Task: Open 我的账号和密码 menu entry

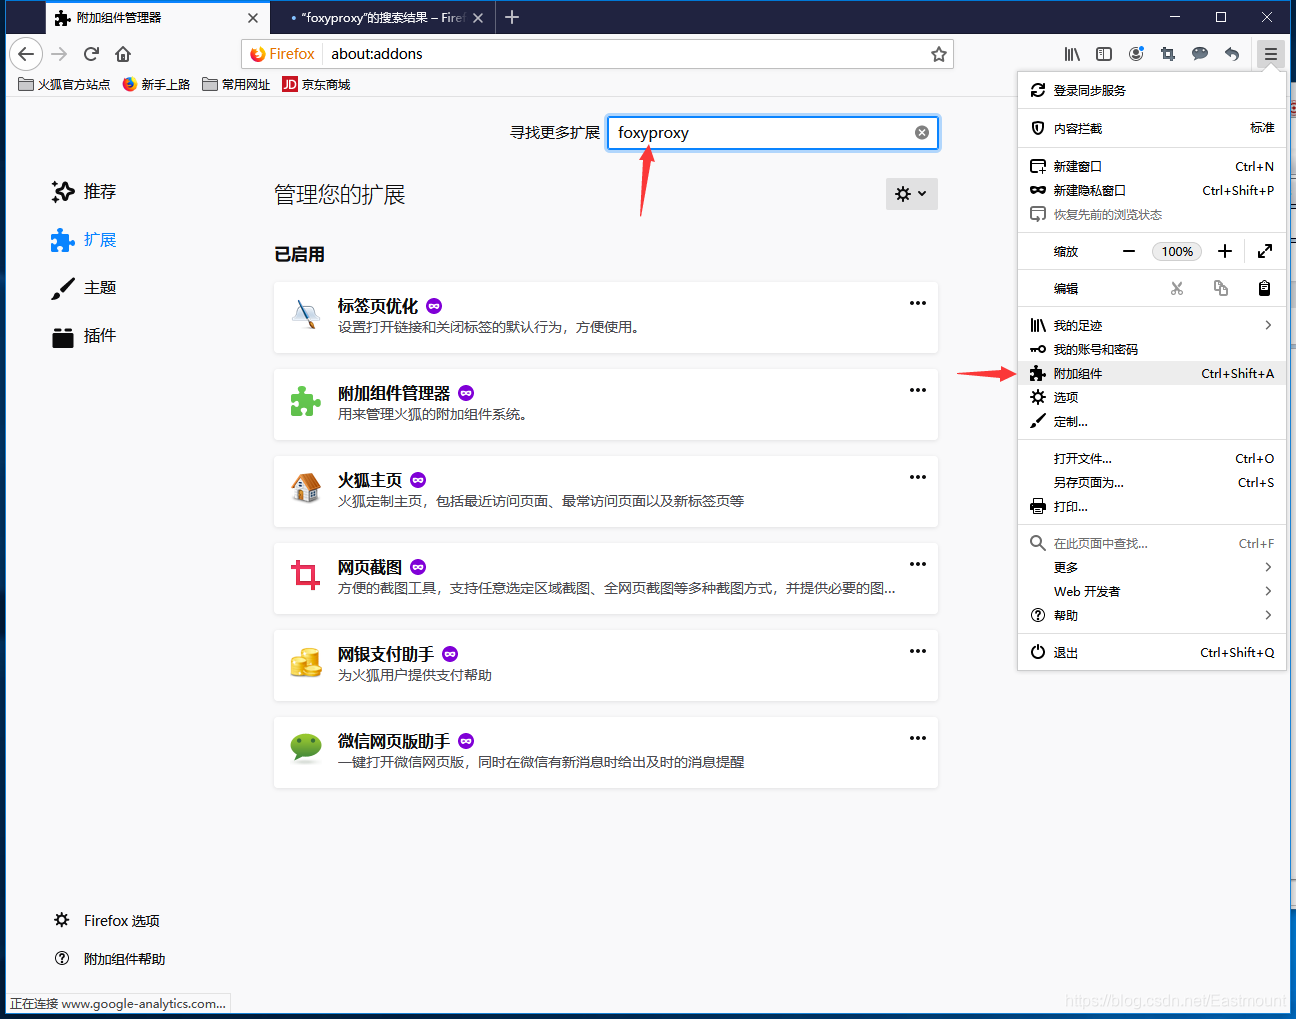Action: [1152, 349]
